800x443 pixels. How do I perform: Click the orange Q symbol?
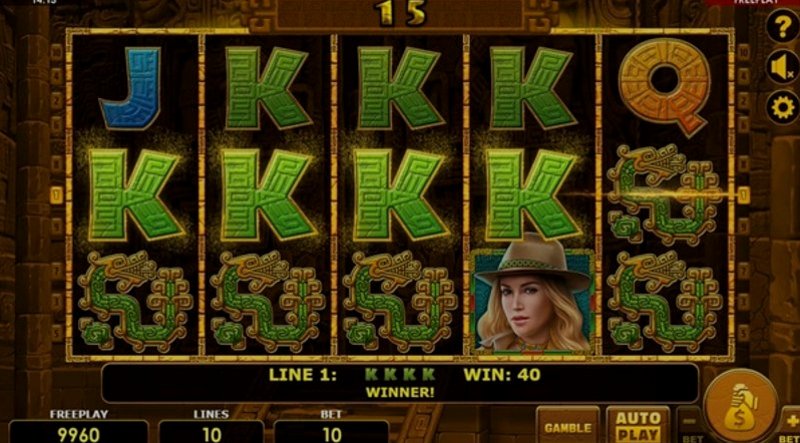[x=665, y=87]
